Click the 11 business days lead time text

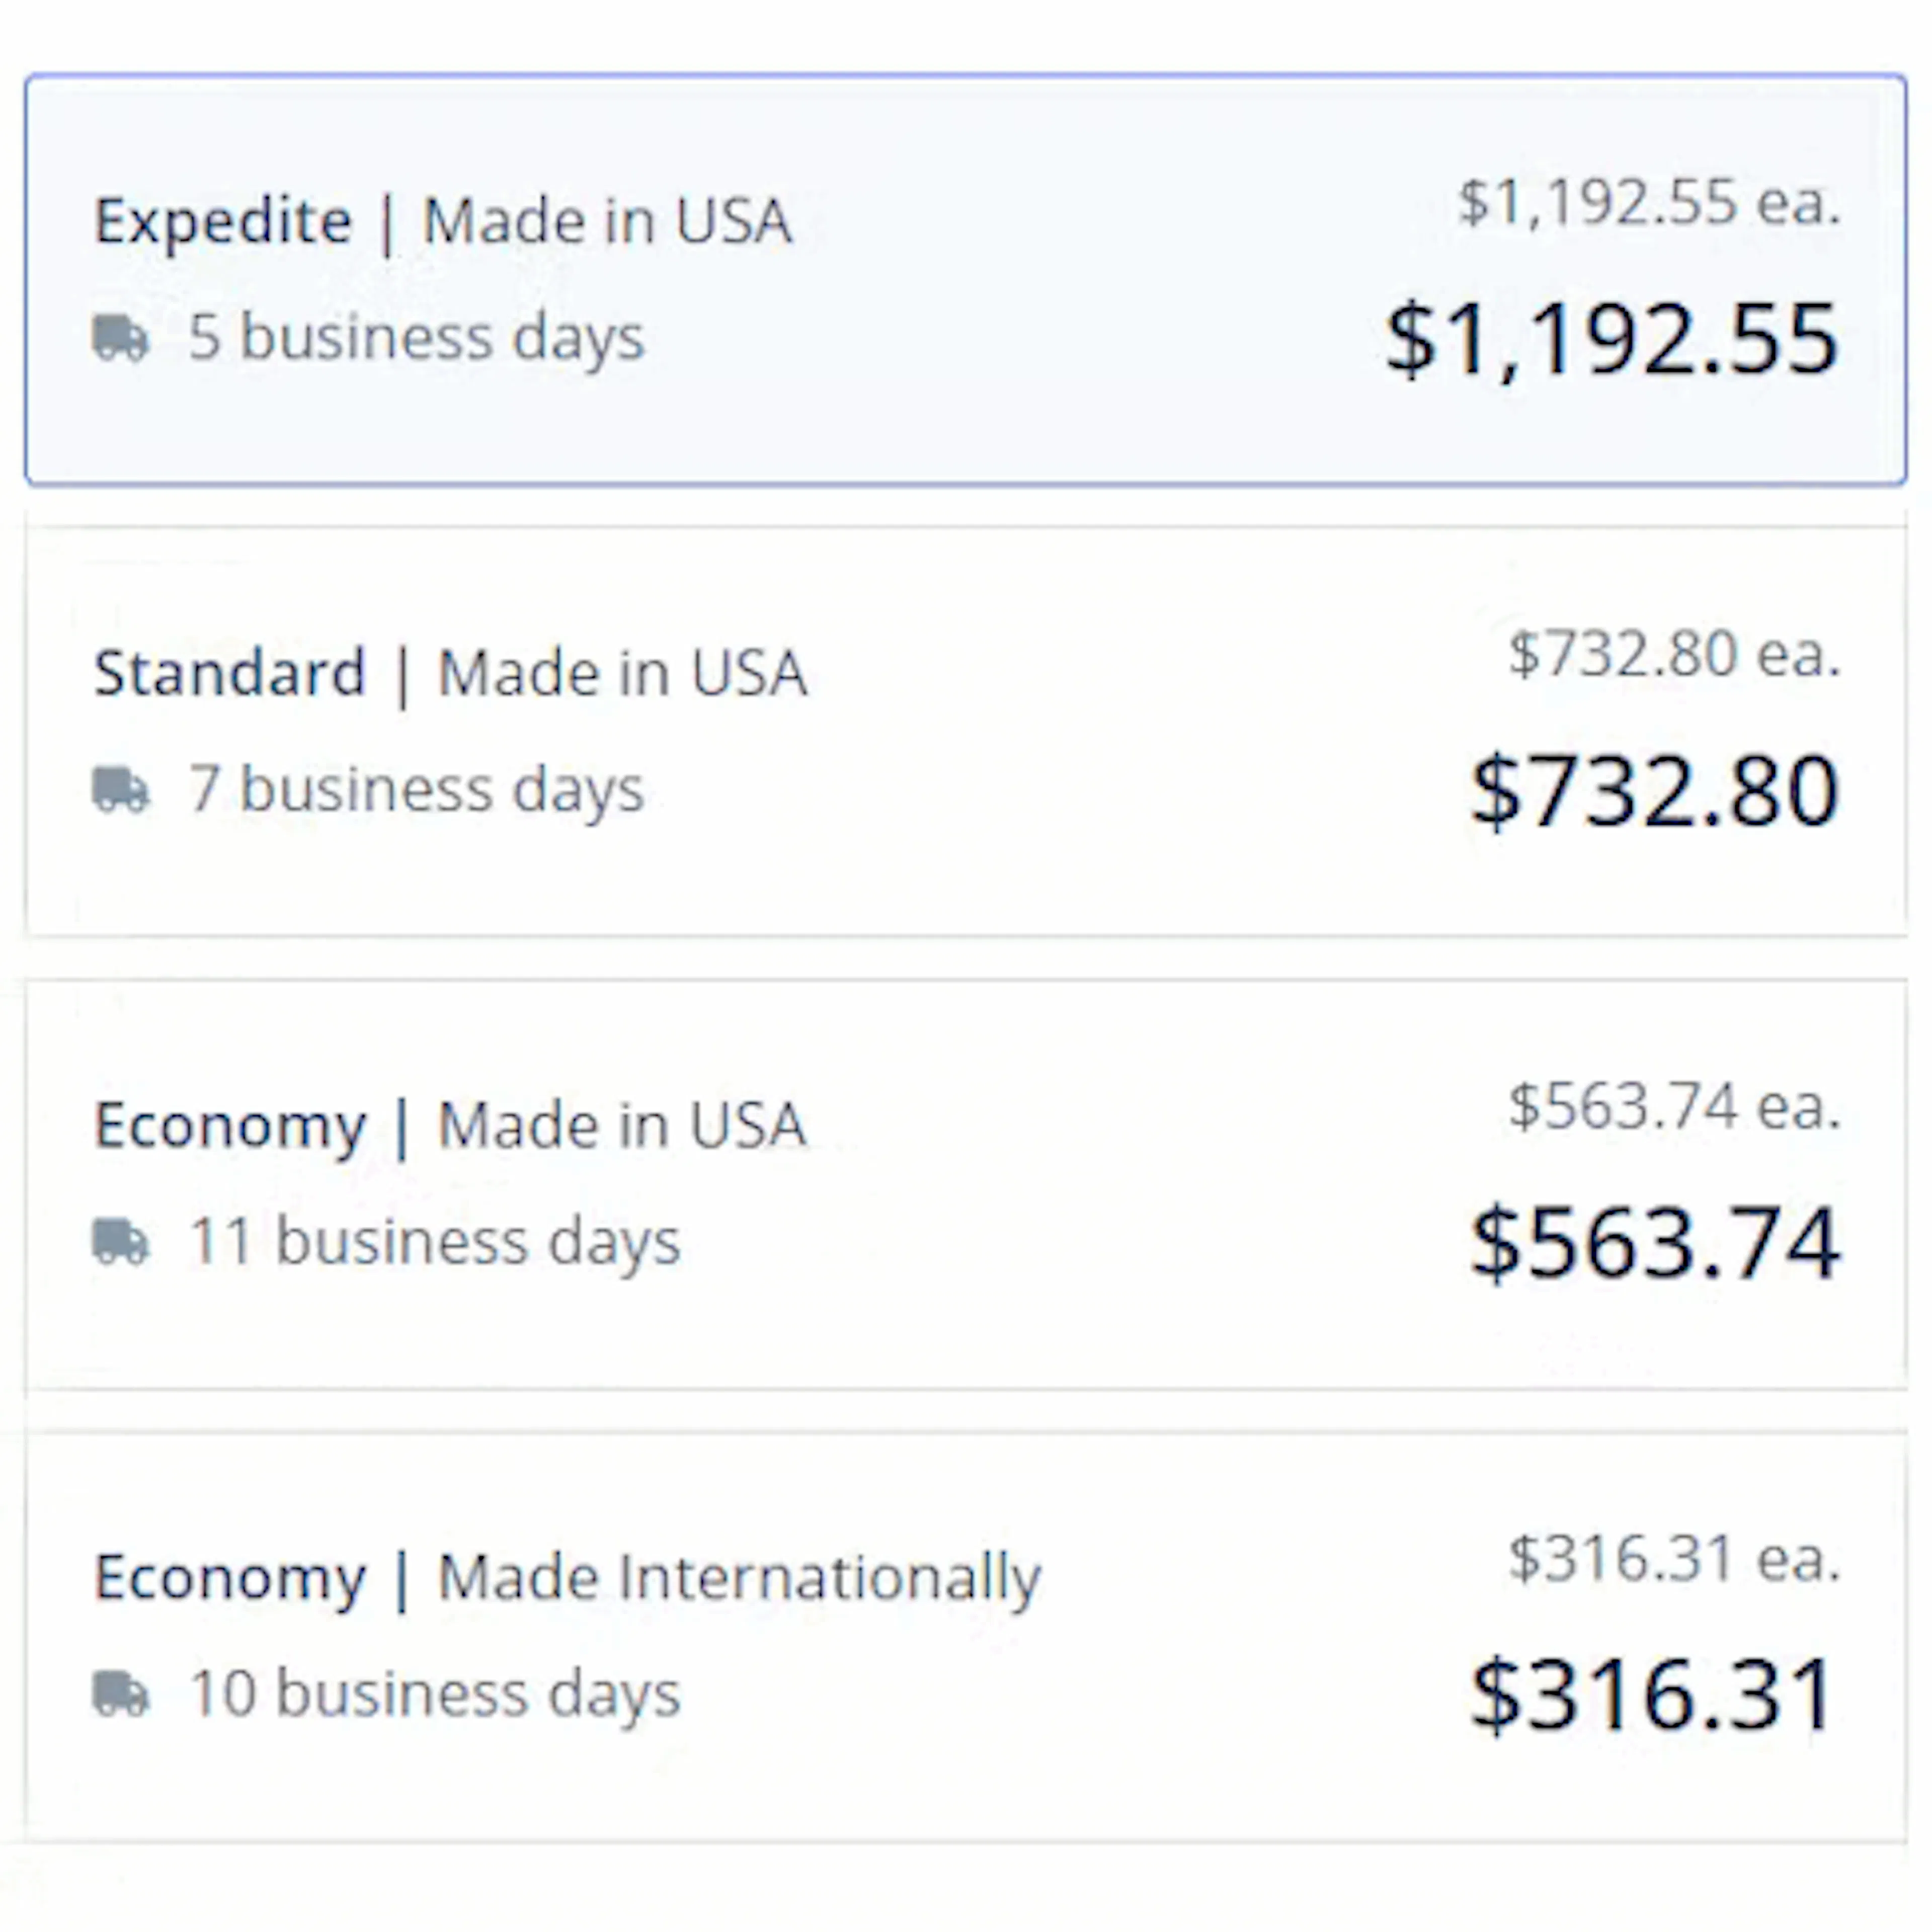[435, 1242]
